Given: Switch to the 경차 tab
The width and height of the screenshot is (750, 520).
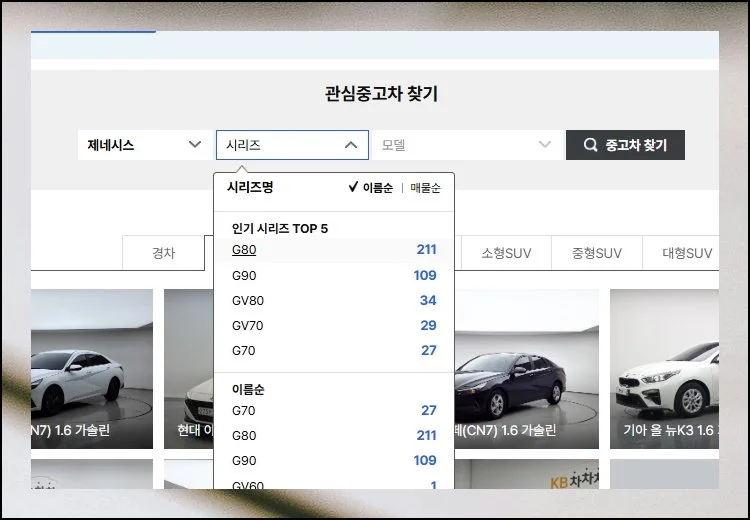Looking at the screenshot, I should [163, 253].
